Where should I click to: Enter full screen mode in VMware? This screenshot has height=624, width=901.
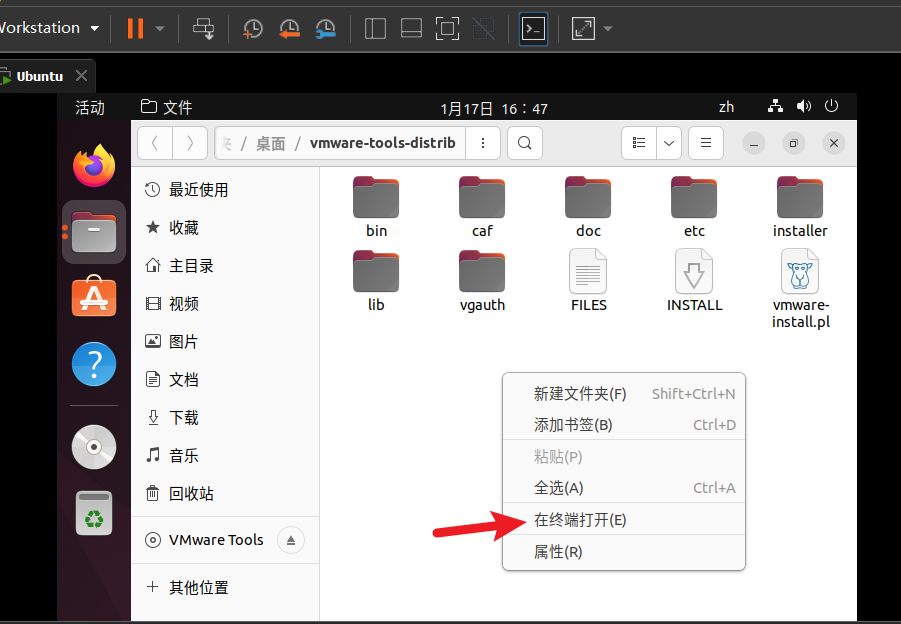(x=448, y=28)
